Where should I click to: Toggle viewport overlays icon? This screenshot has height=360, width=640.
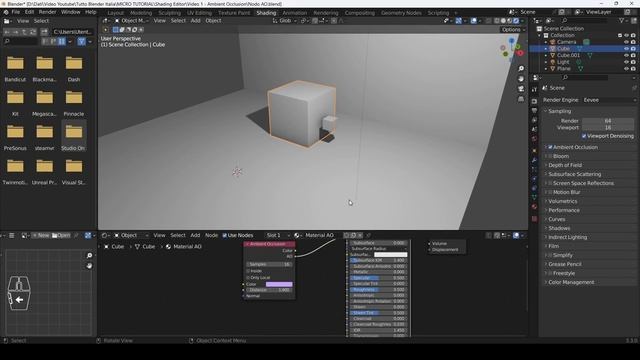point(473,21)
